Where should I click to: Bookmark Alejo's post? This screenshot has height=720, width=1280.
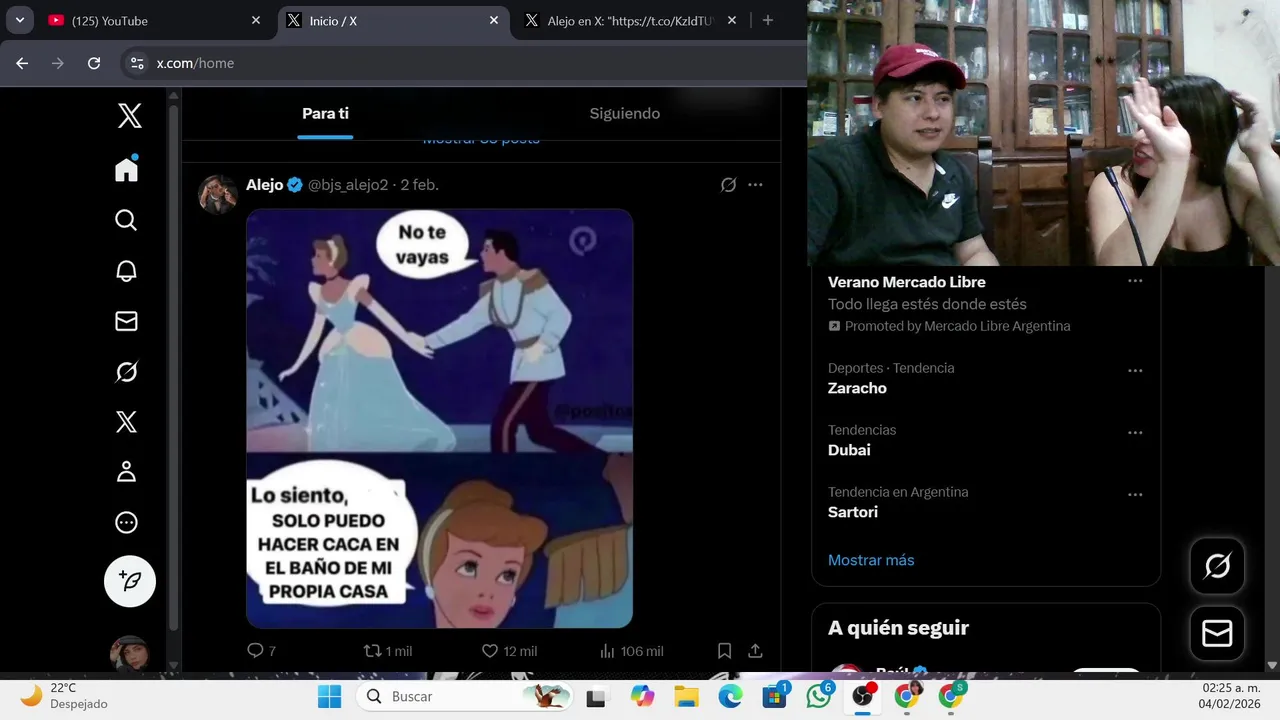pos(725,651)
